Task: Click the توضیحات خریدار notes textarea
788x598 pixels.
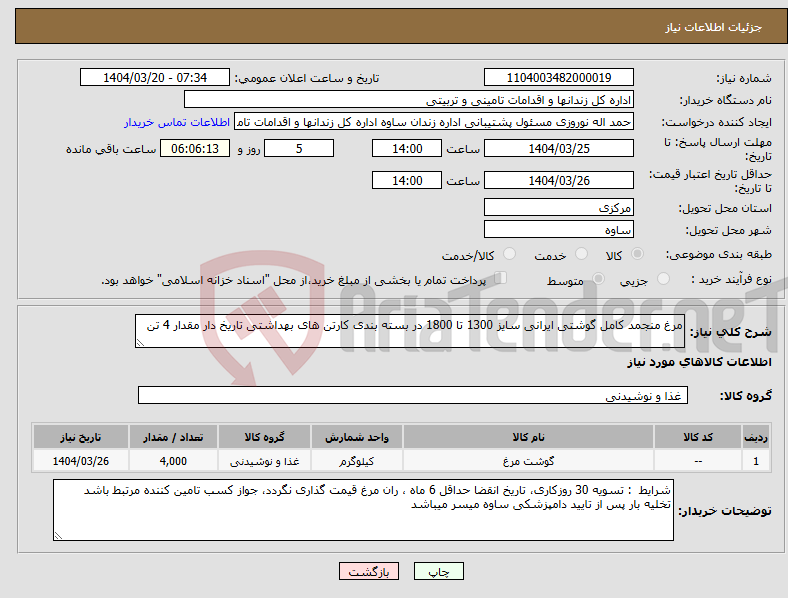Action: (363, 510)
